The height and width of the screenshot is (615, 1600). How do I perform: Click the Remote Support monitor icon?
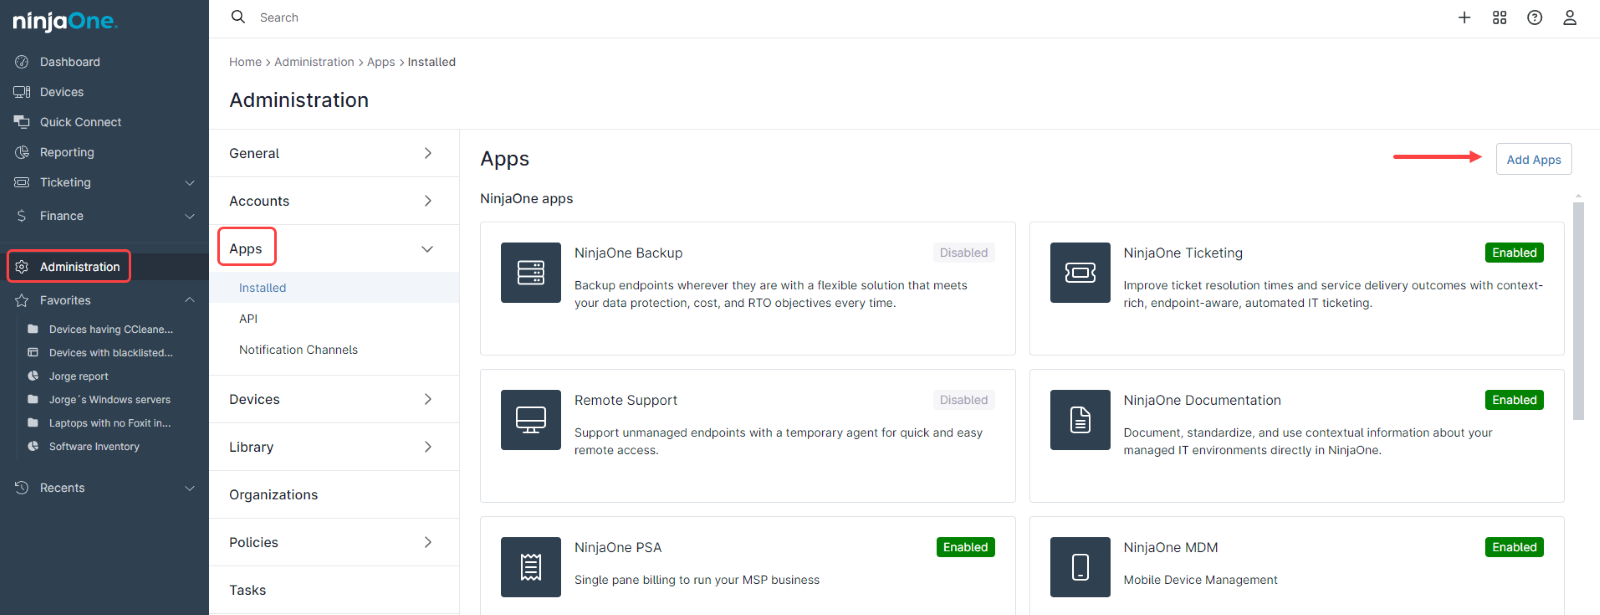click(x=530, y=420)
